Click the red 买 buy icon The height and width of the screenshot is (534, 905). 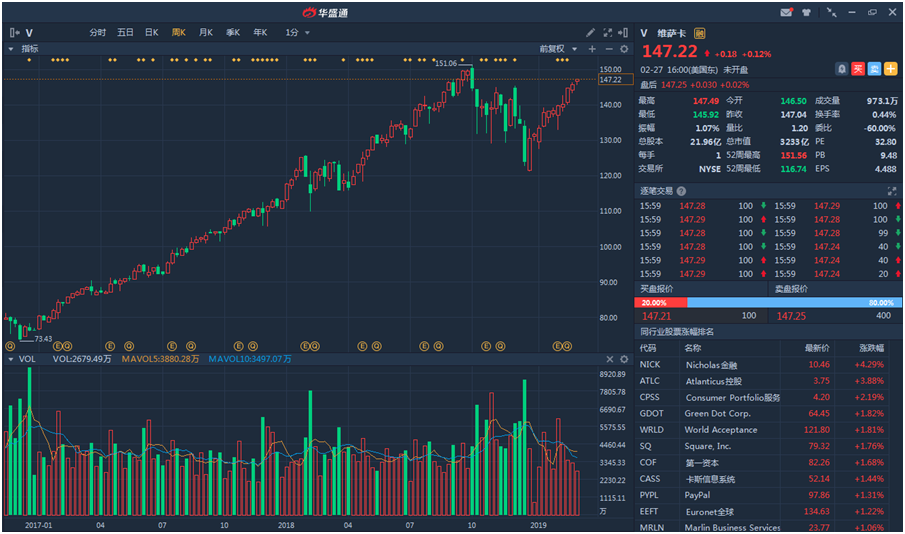click(858, 68)
